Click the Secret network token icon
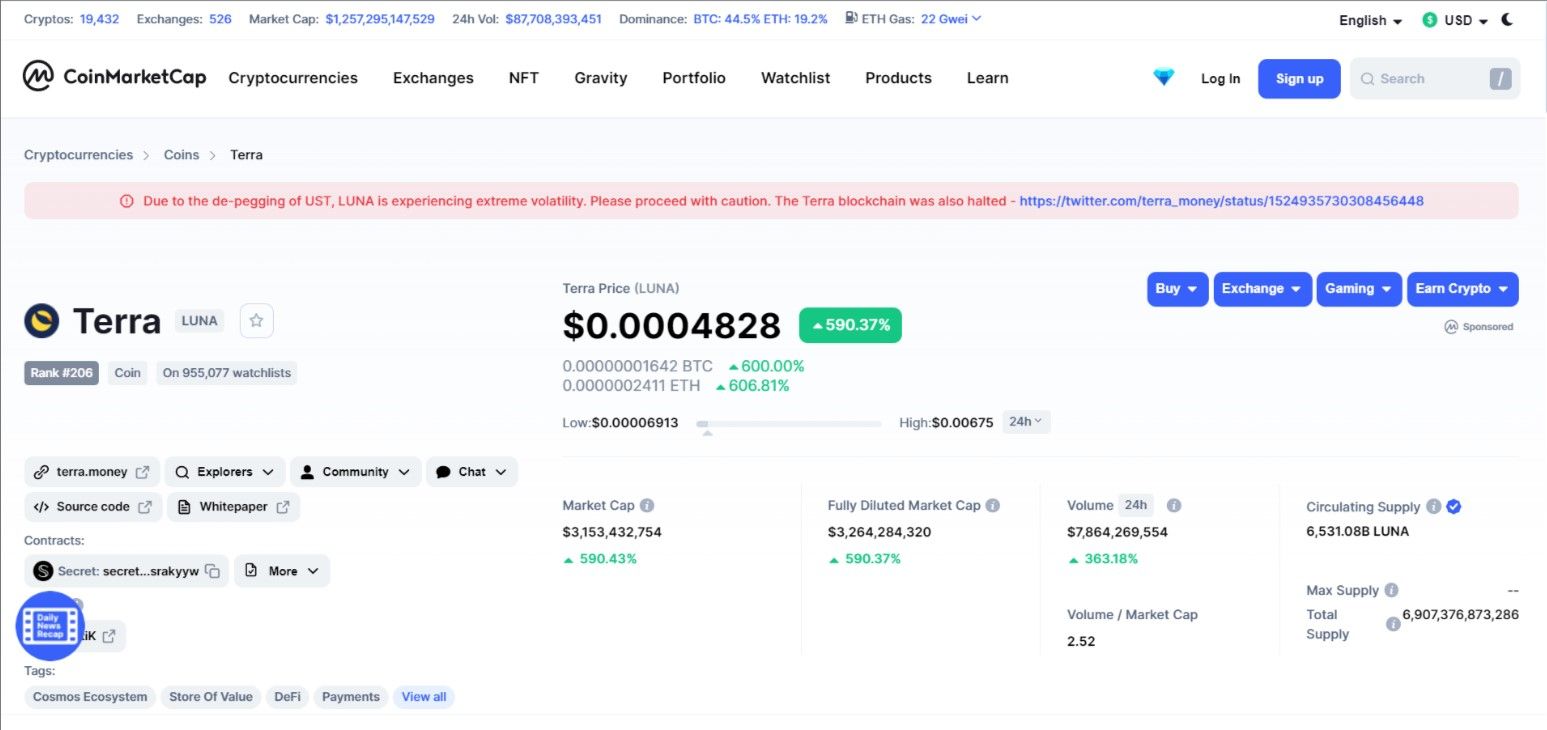Viewport: 1547px width, 730px height. (x=43, y=571)
